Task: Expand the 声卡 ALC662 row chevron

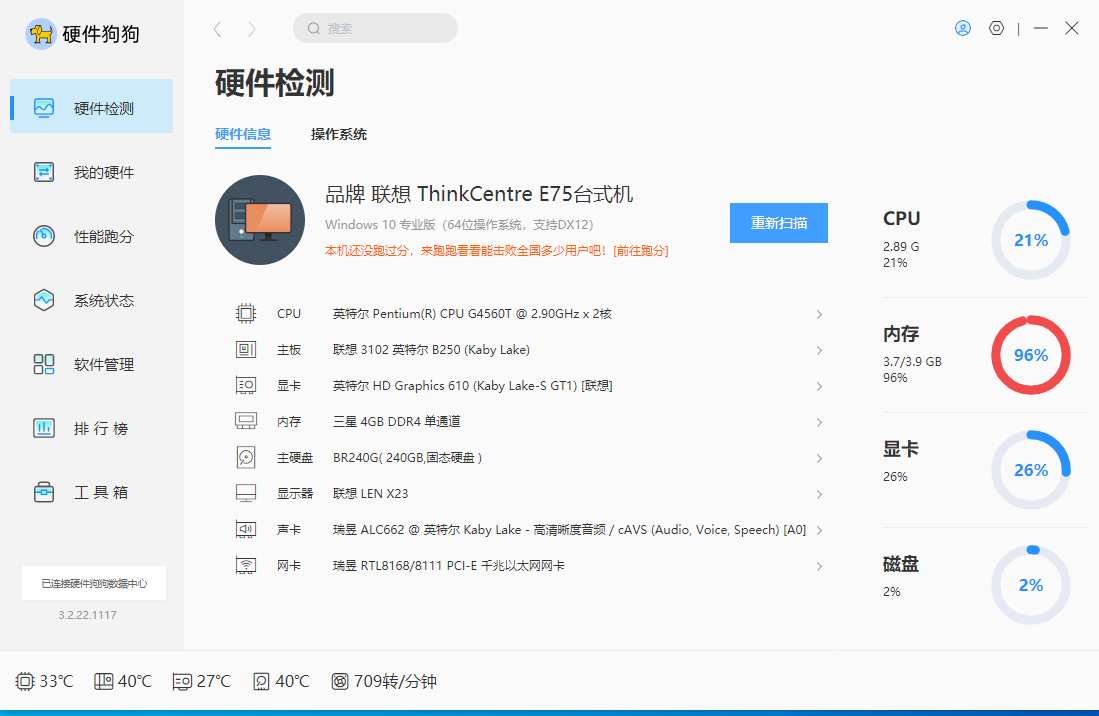Action: [x=819, y=530]
